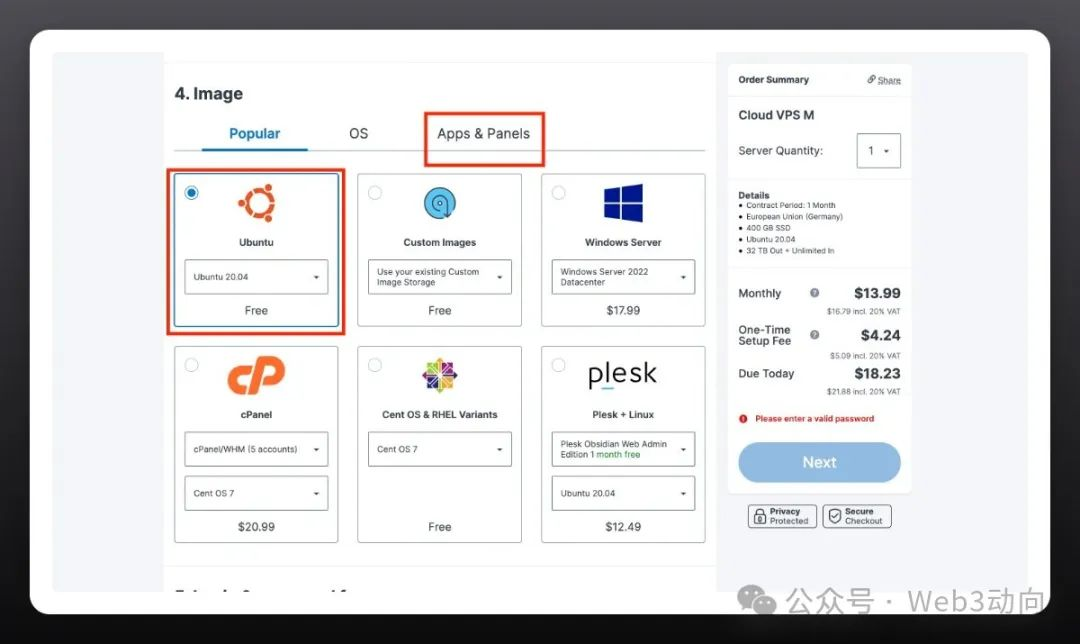Open the cPanel/WHM (5 accounts) dropdown

coord(256,449)
